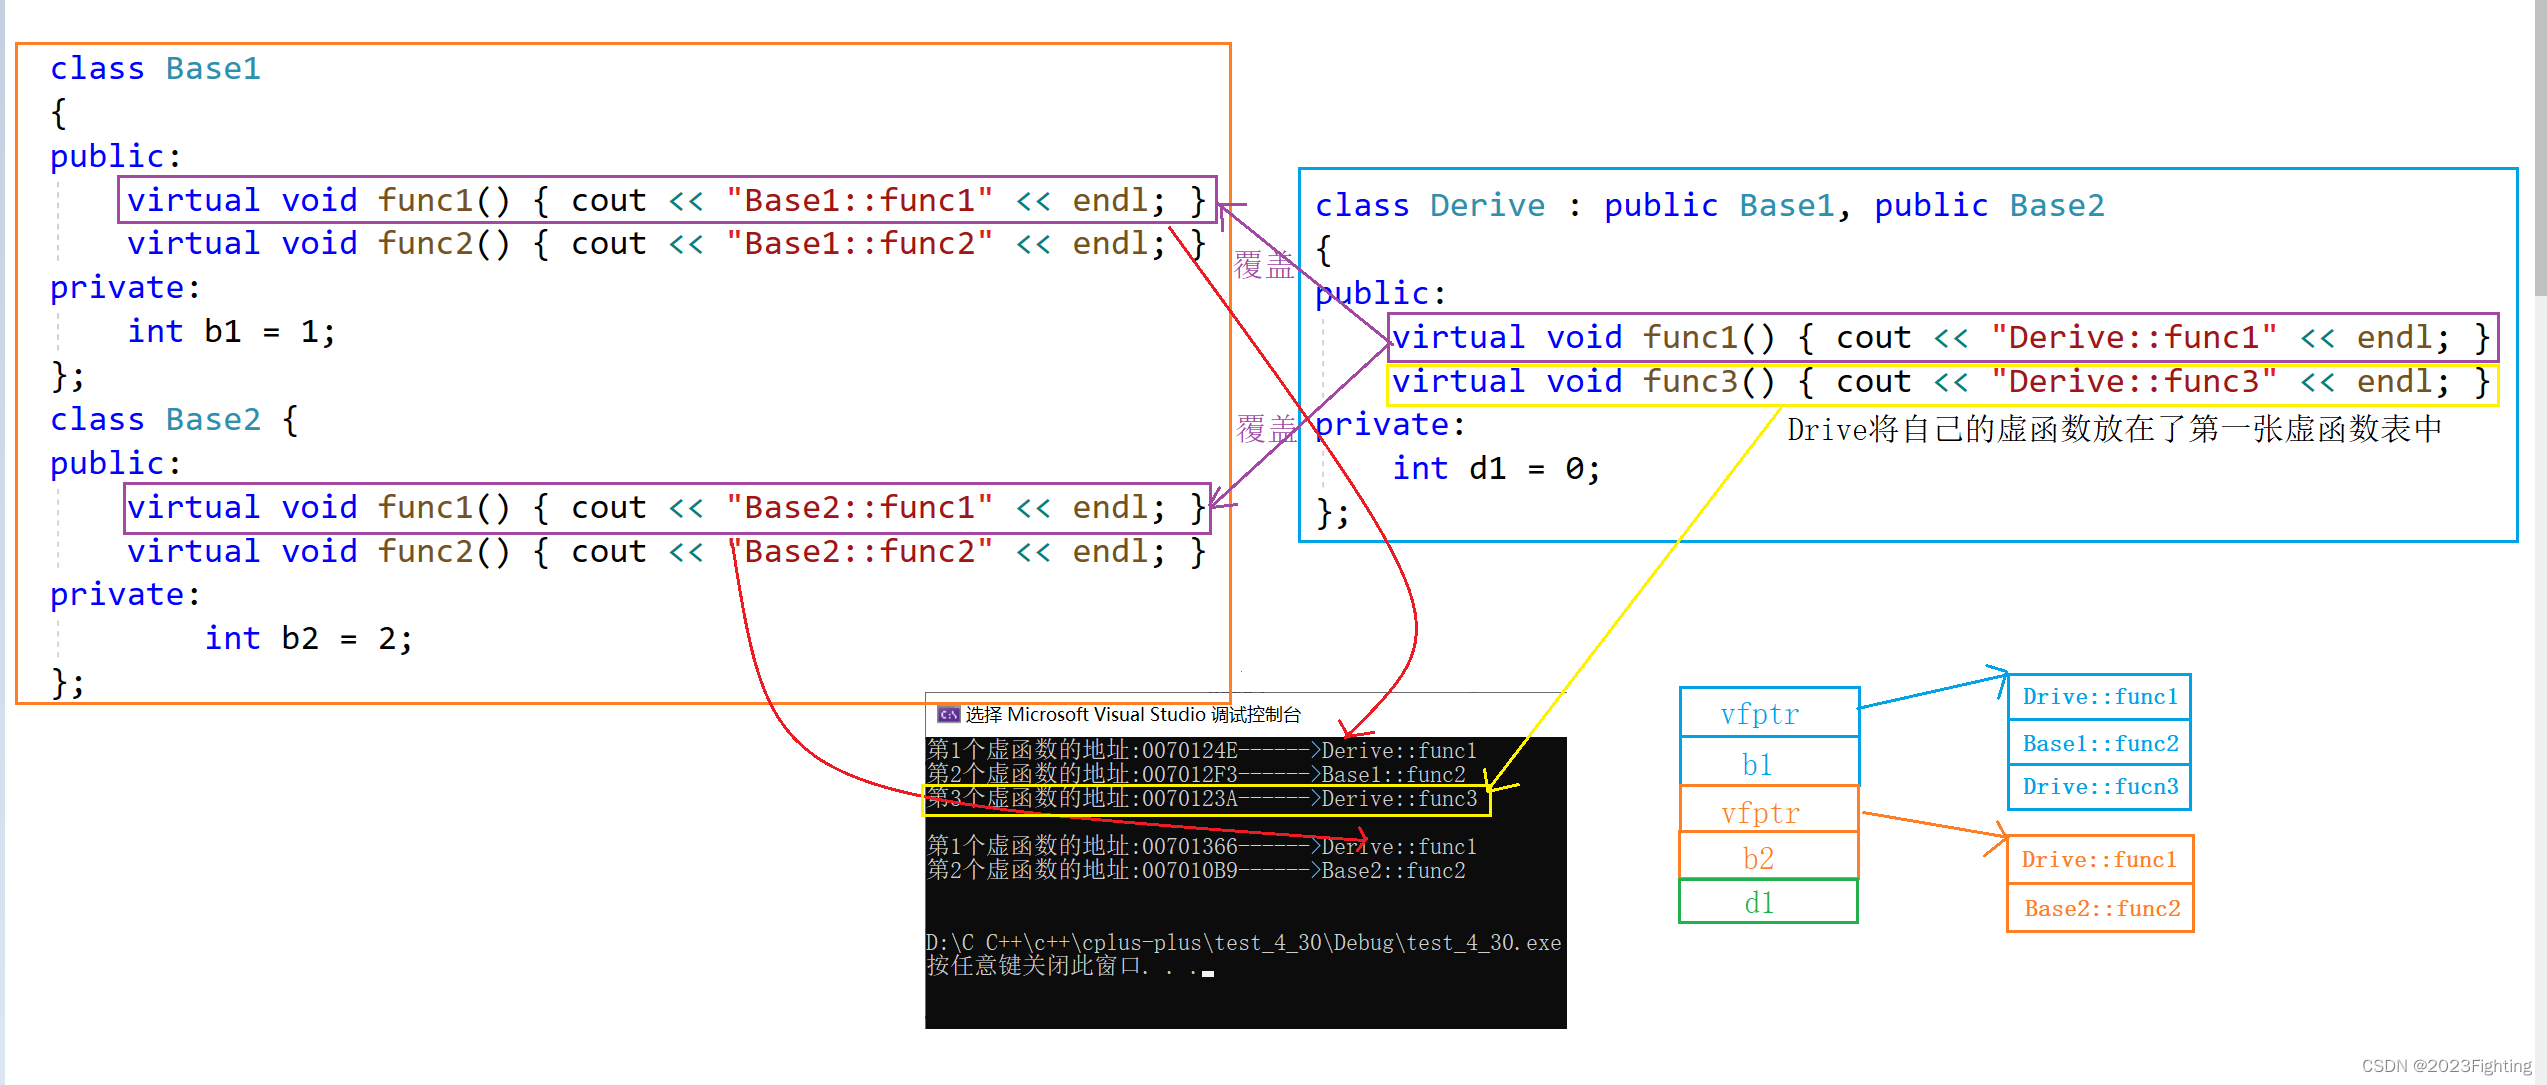Click the Base1::func2 vtable entry
2547x1085 pixels.
[x=2099, y=743]
